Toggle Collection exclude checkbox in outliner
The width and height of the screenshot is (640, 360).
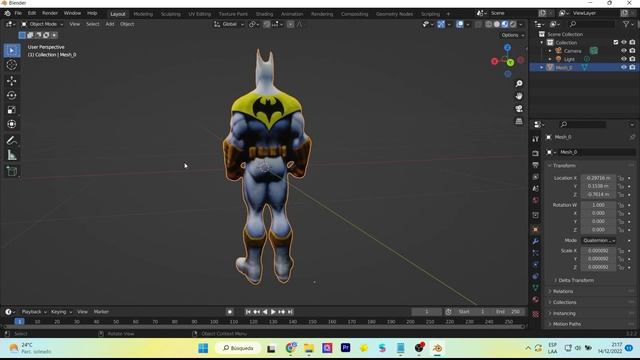pos(616,42)
